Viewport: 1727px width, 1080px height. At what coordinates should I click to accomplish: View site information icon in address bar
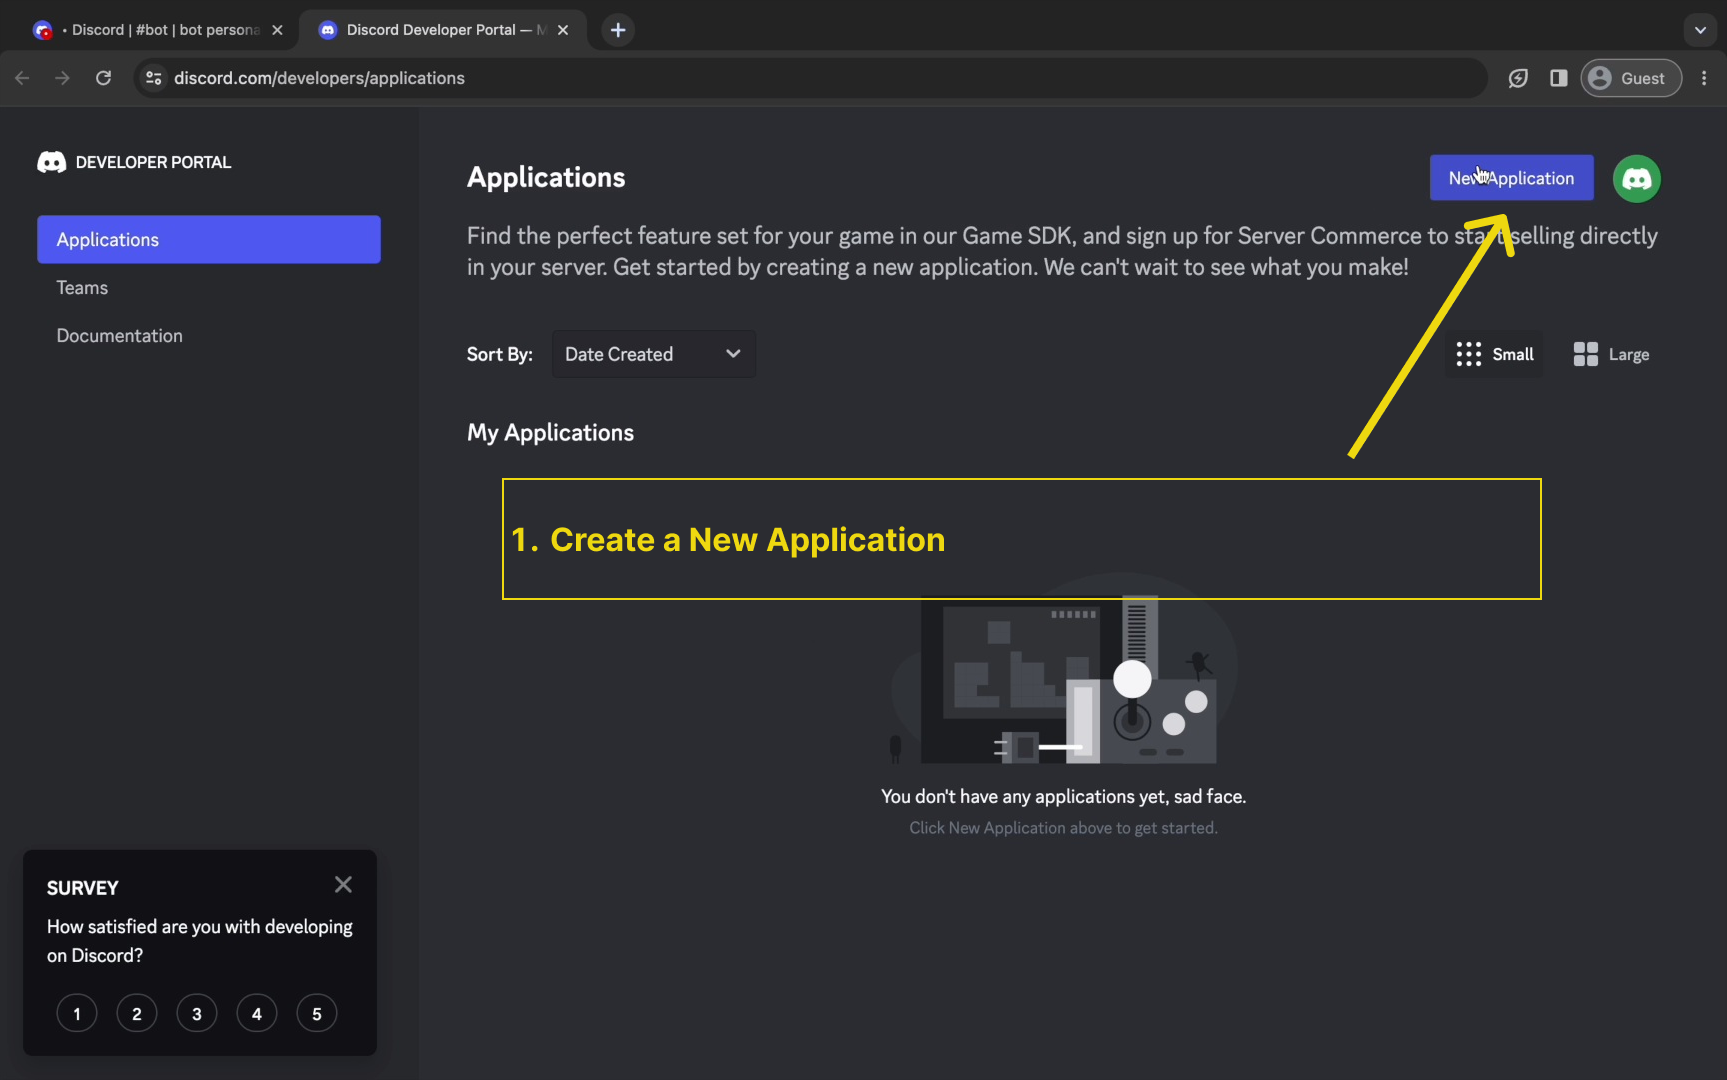[153, 78]
